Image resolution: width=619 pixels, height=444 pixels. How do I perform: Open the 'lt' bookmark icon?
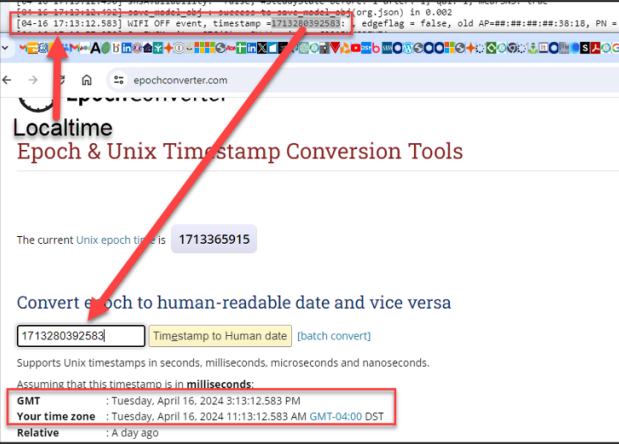[x=543, y=48]
